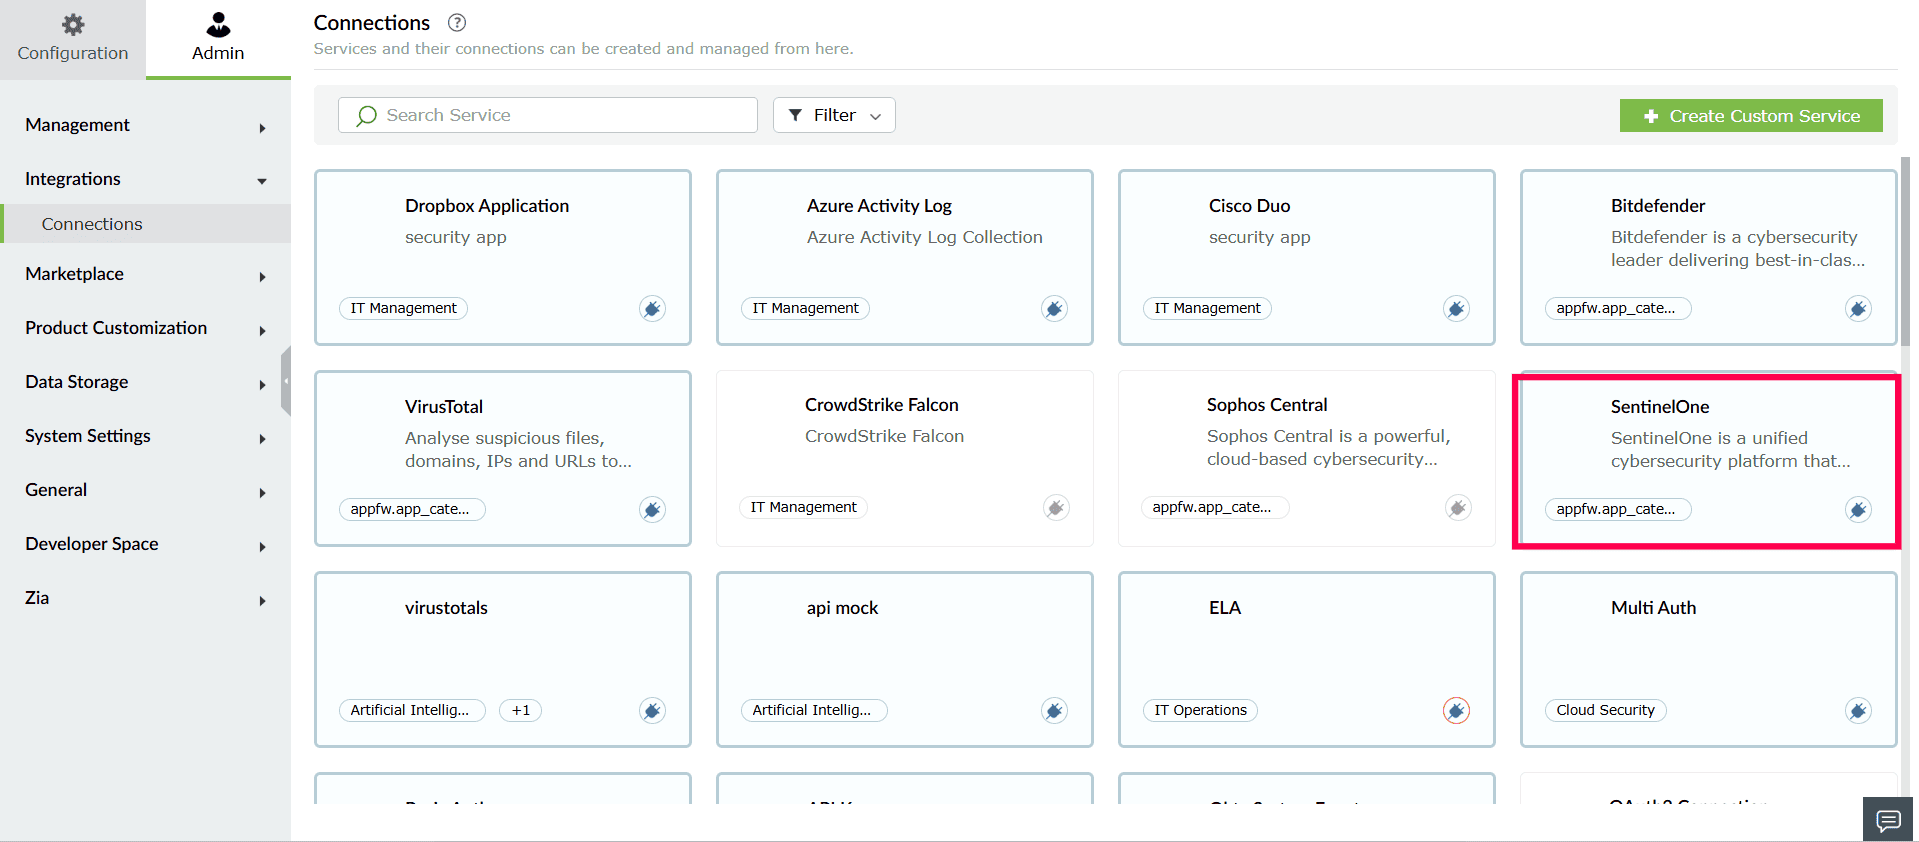
Task: Click the plug icon on Multi Auth card
Action: [x=1858, y=711]
